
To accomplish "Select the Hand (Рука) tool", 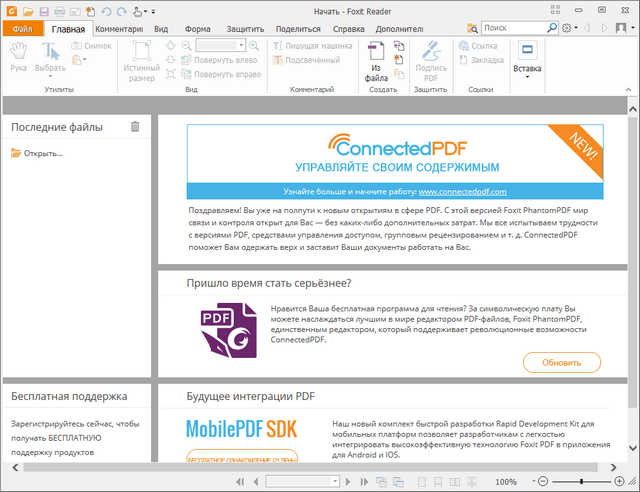I will click(x=19, y=58).
